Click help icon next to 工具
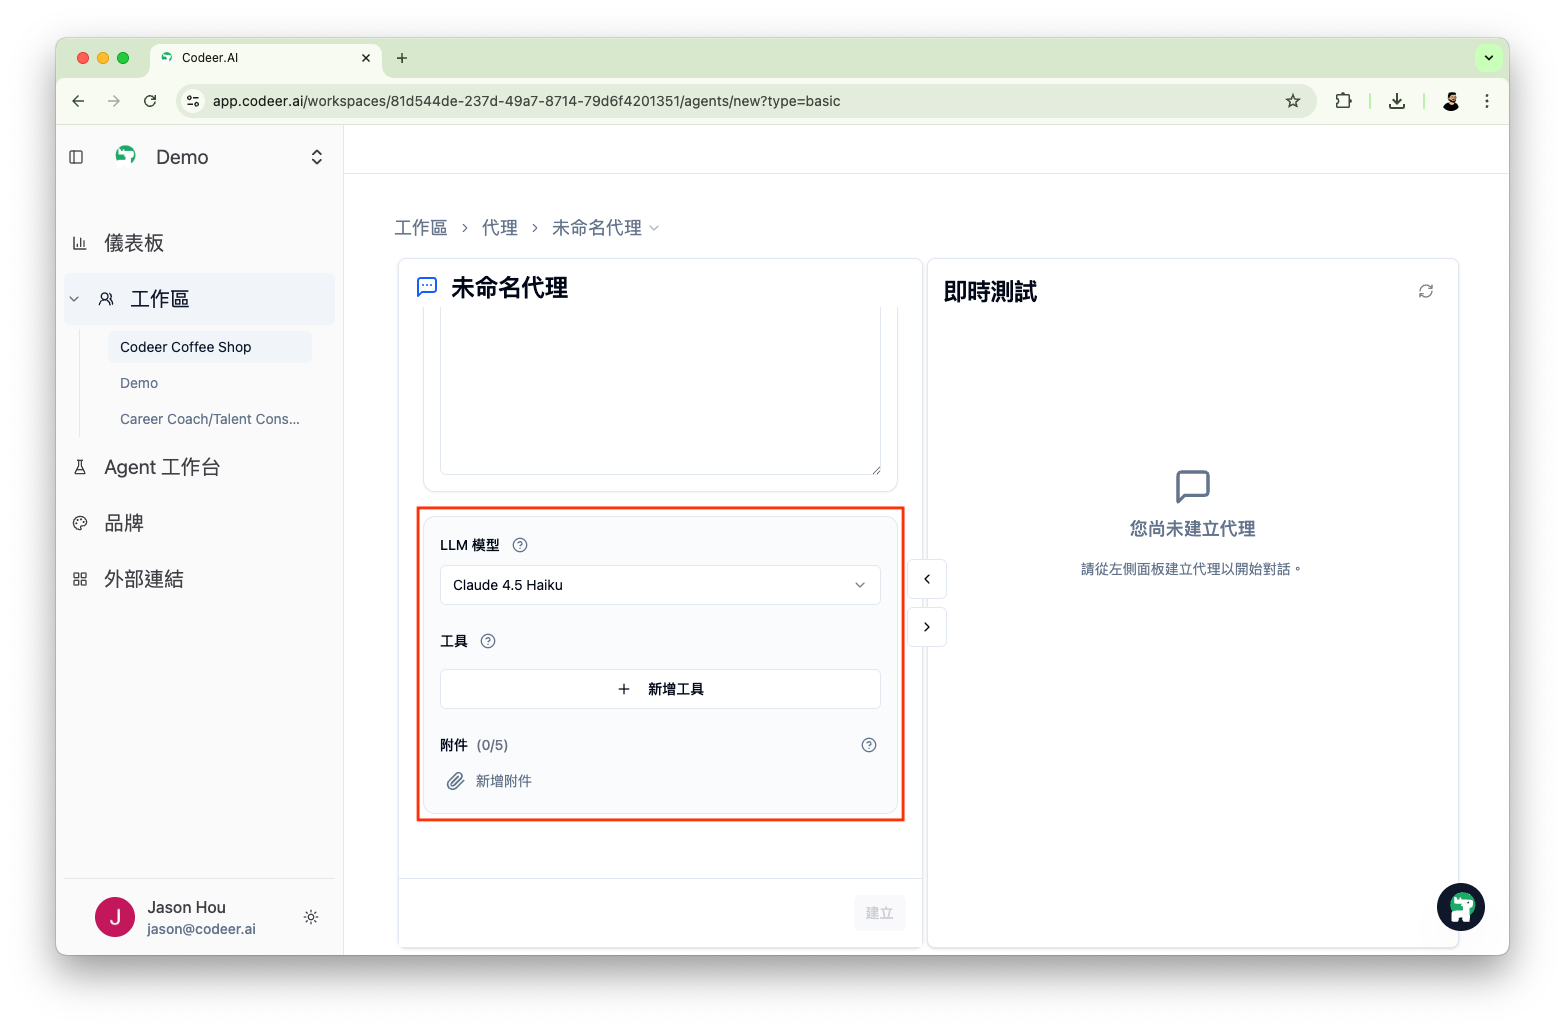The image size is (1565, 1029). (488, 641)
